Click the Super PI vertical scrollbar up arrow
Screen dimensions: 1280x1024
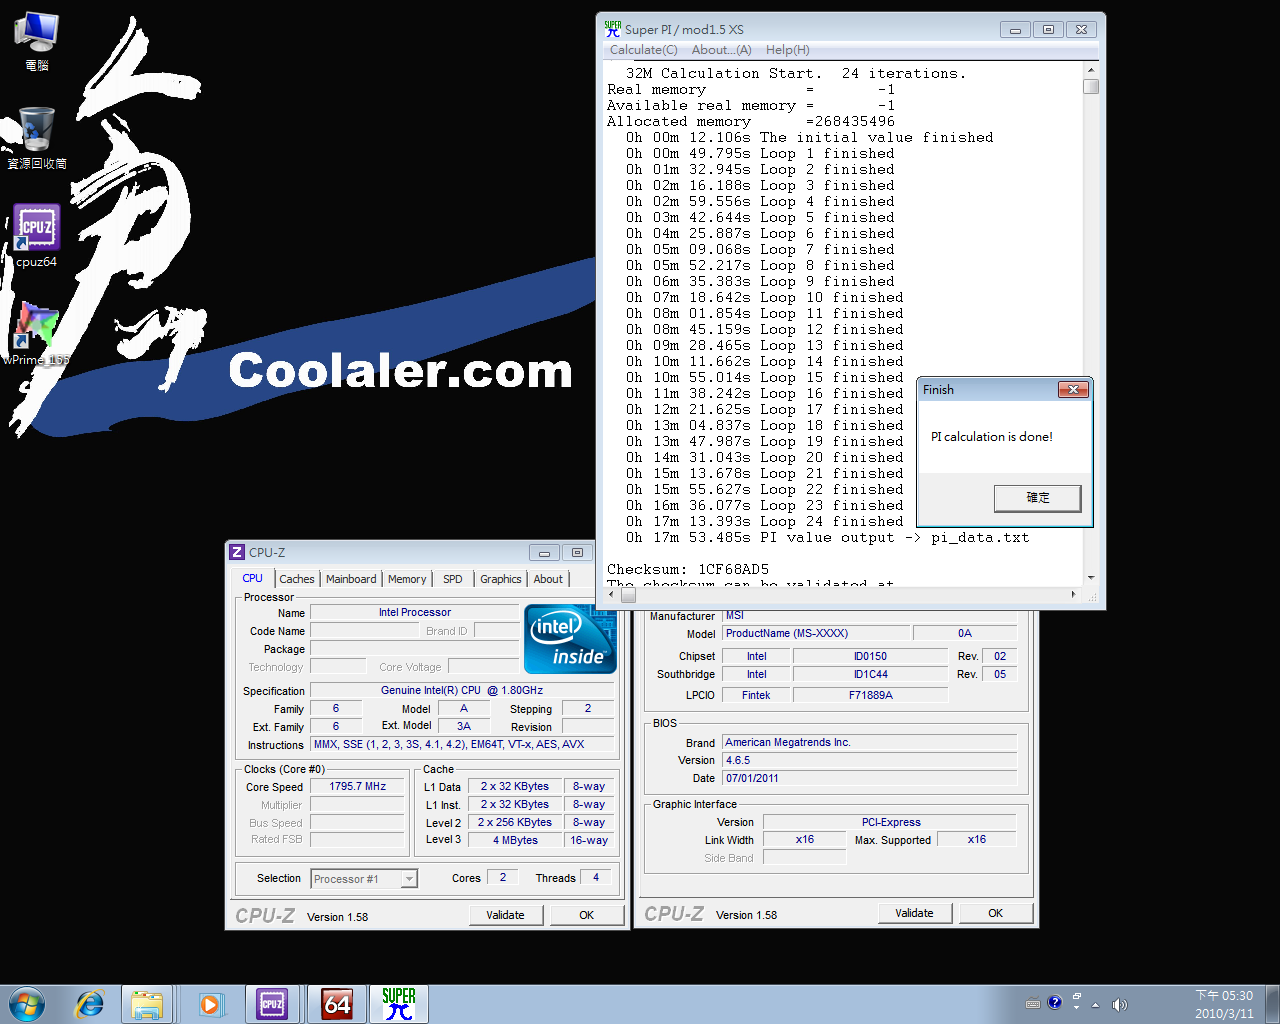click(x=1091, y=70)
